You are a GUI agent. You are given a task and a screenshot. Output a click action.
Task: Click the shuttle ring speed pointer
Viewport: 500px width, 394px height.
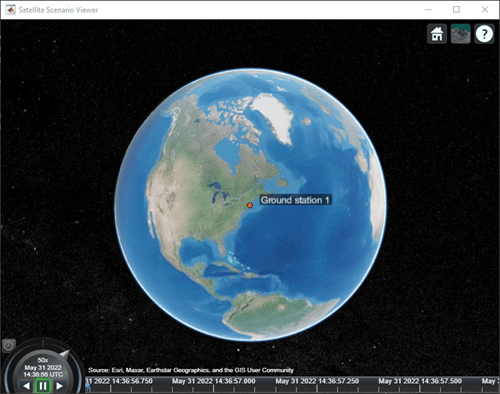pos(64,354)
